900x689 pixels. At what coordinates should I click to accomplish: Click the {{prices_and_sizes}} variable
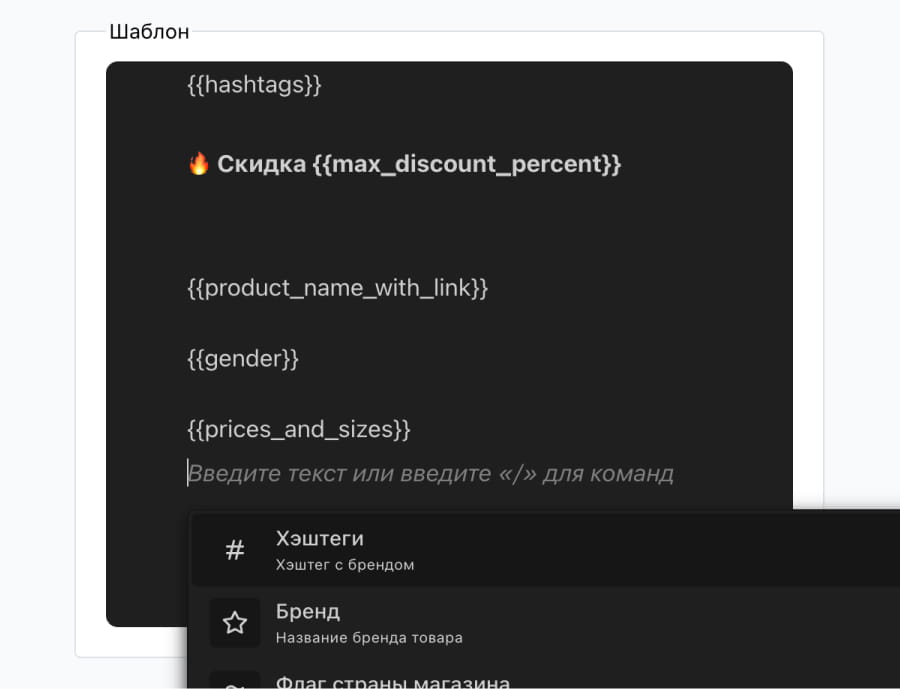[x=299, y=430]
